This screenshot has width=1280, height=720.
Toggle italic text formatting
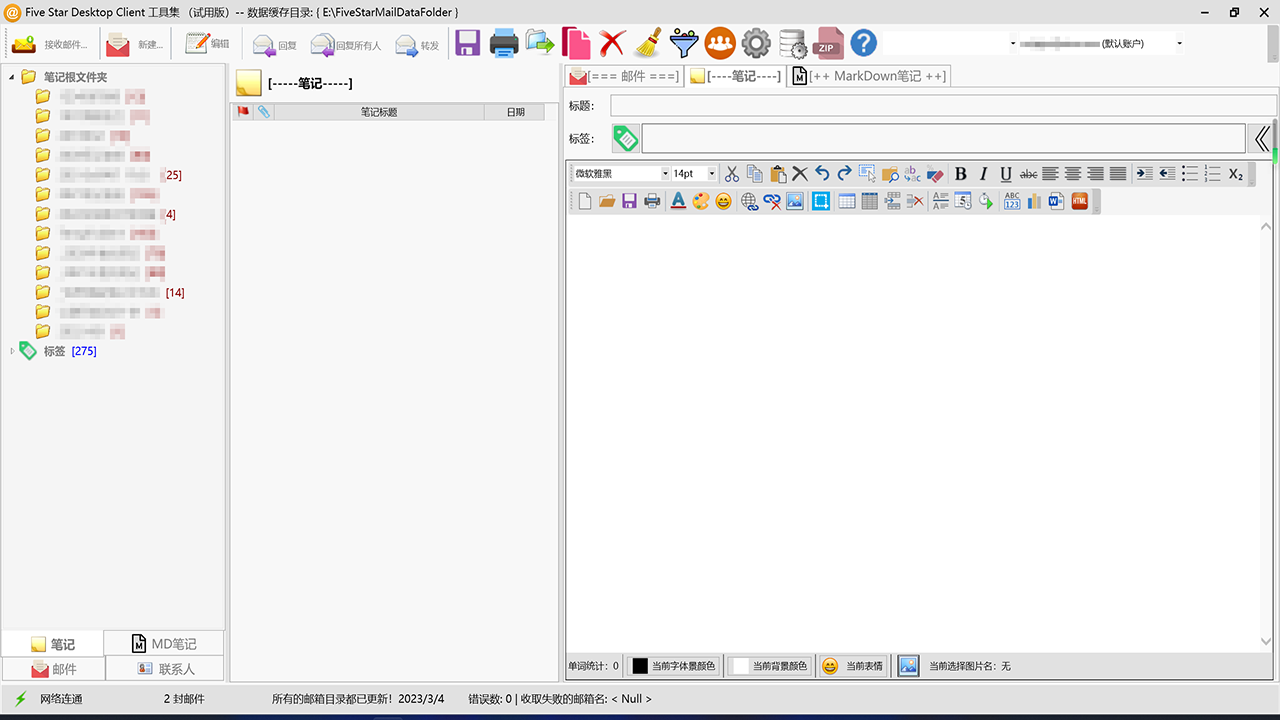[x=983, y=174]
